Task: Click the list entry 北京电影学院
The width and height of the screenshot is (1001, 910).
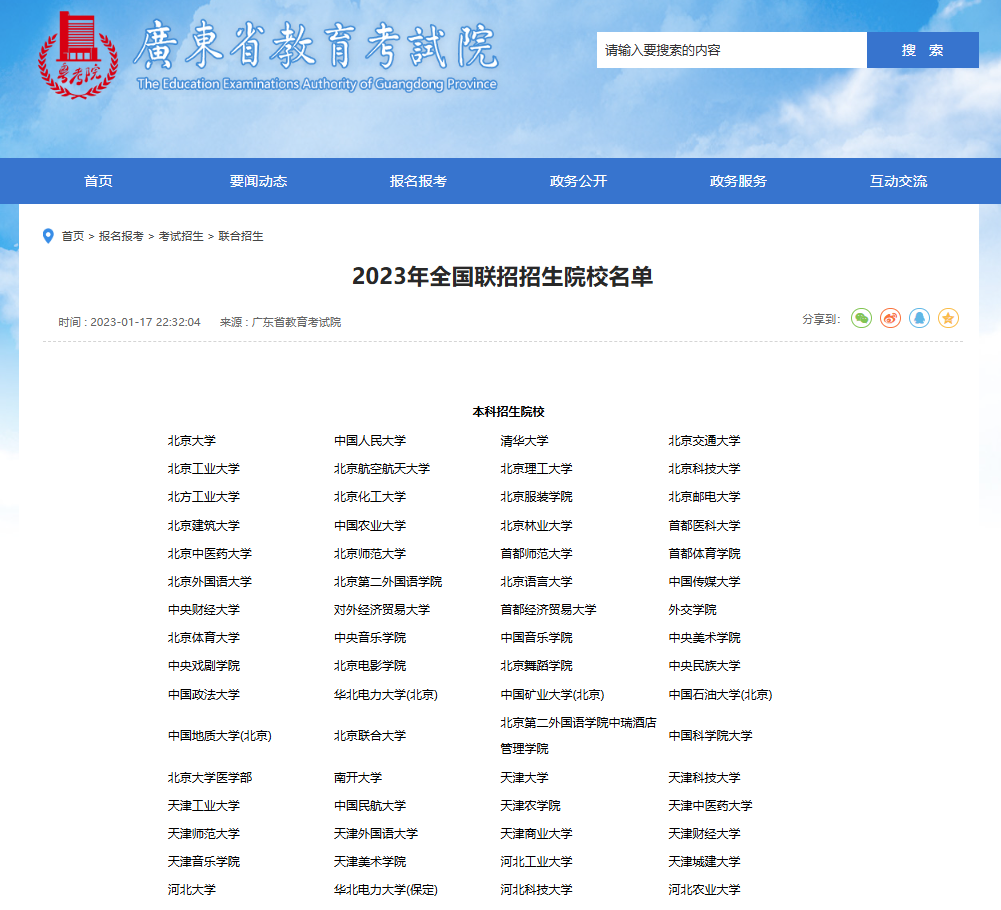Action: pos(370,665)
